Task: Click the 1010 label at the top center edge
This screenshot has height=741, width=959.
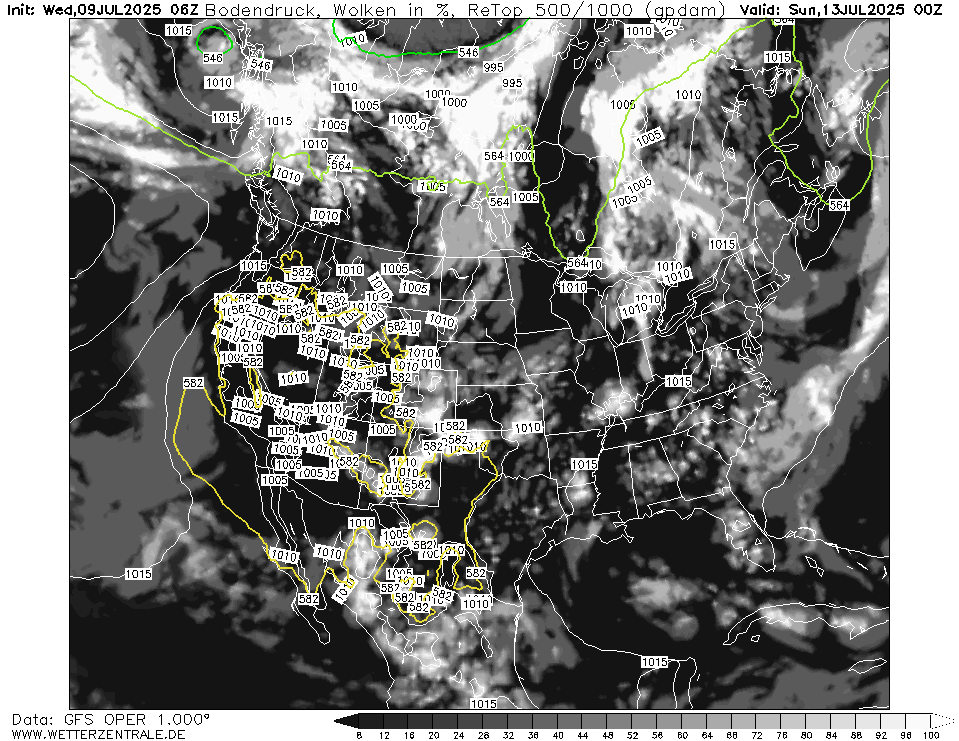Action: 639,31
